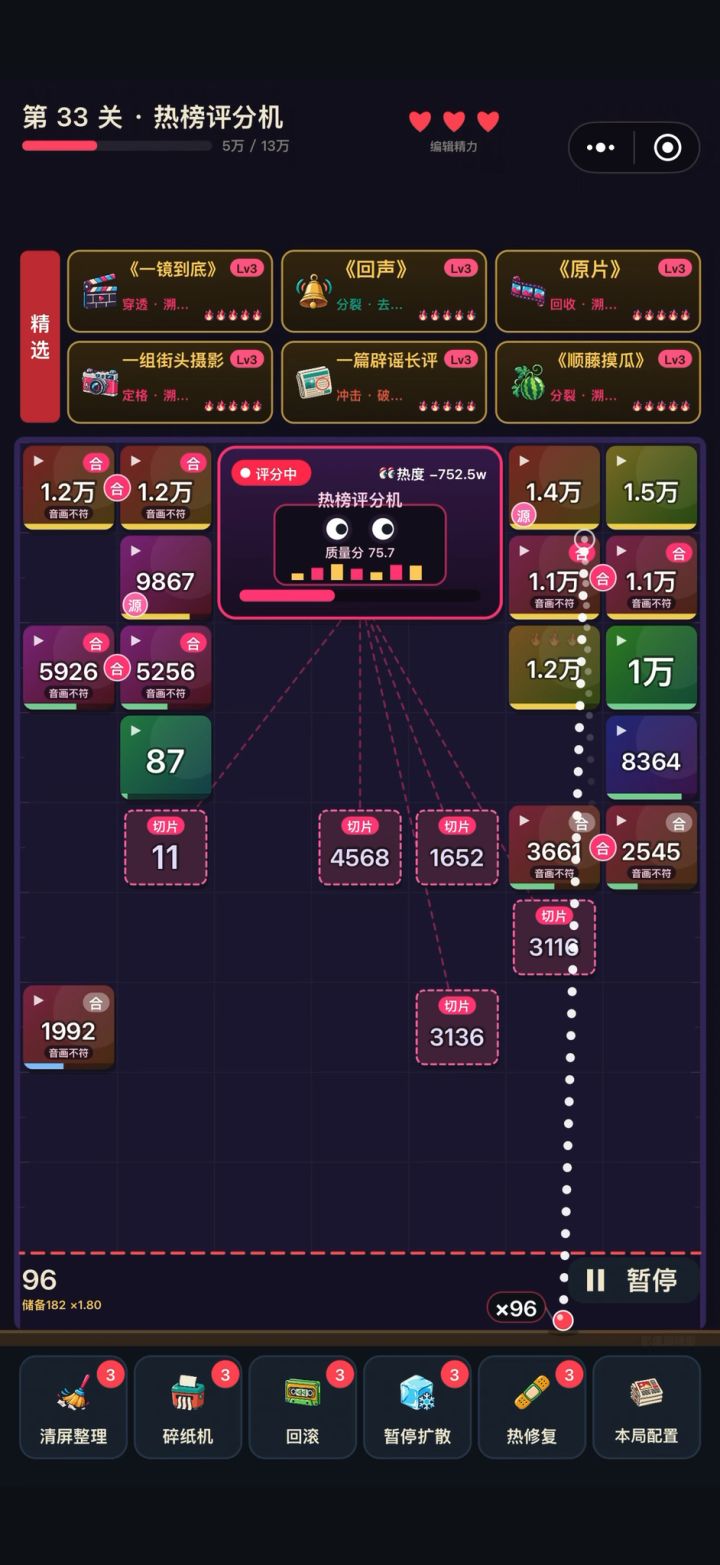Tap the green 87 block

pyautogui.click(x=166, y=757)
